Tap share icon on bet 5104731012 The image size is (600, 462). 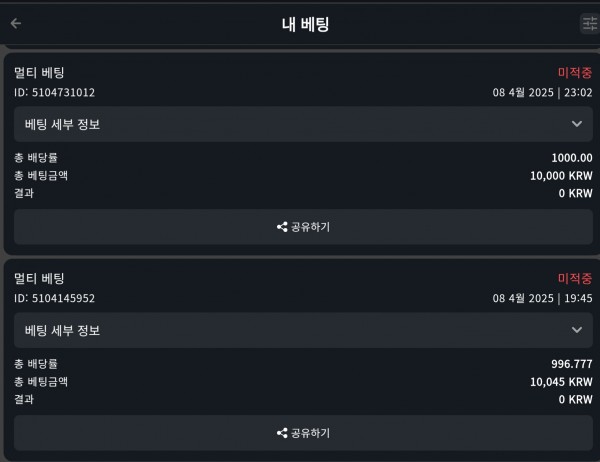pos(282,227)
